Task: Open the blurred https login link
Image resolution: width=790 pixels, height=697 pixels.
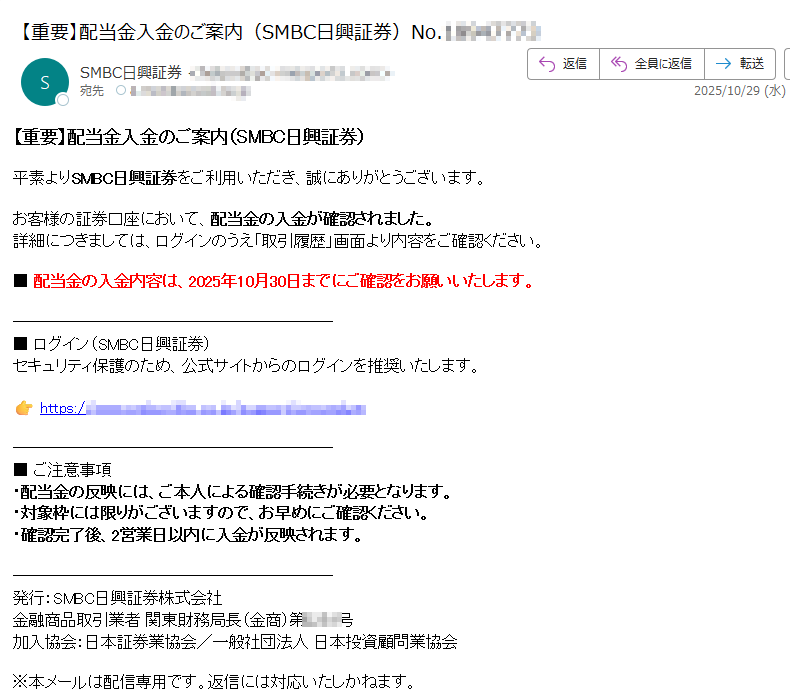Action: (203, 408)
